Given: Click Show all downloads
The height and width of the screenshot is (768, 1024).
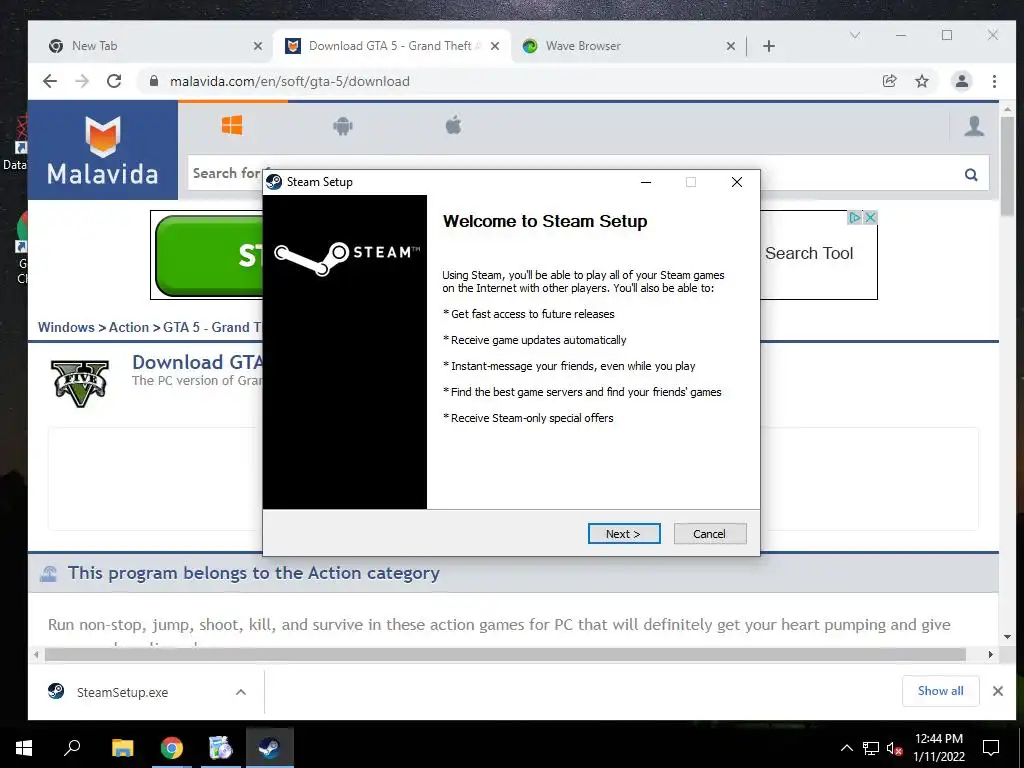Looking at the screenshot, I should [x=940, y=691].
